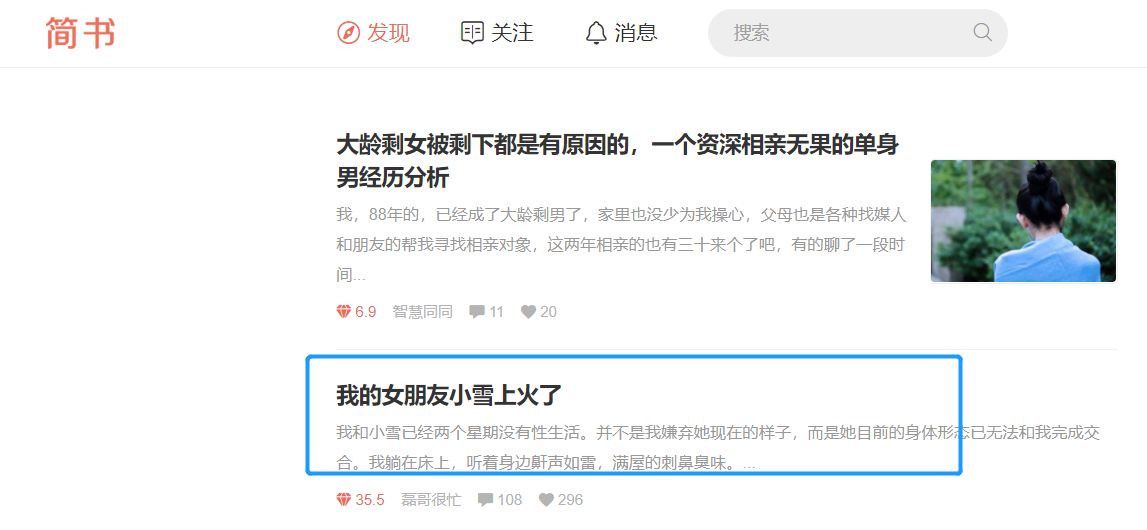Open the 发现 tab
This screenshot has width=1147, height=530.
[374, 32]
